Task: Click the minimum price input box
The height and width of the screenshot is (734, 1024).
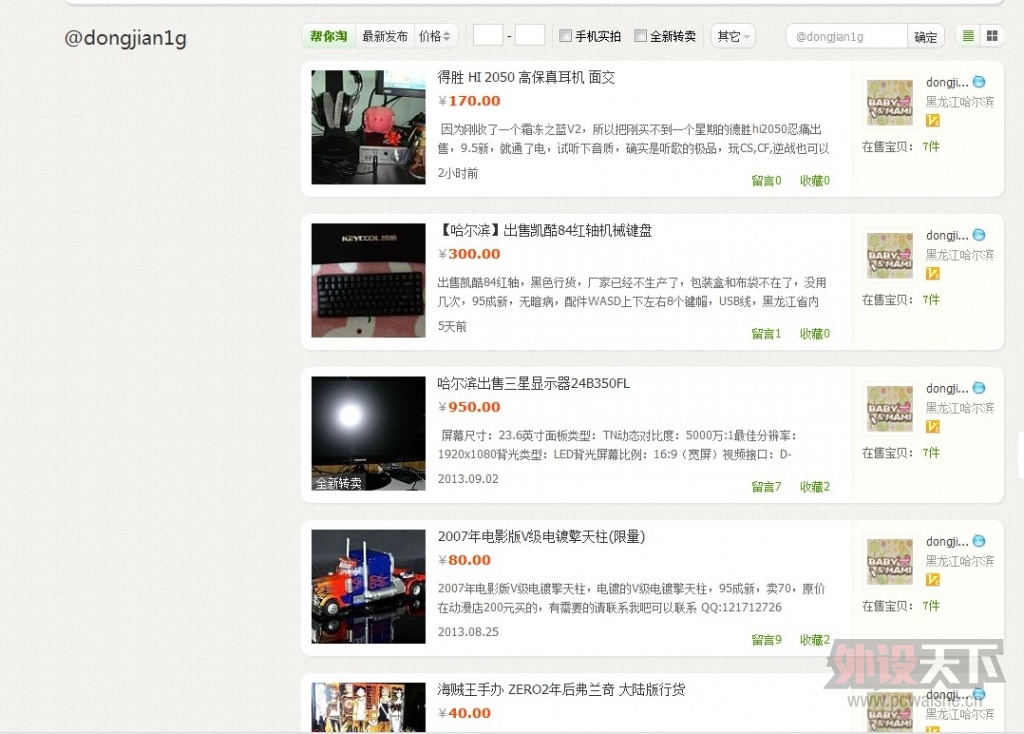Action: pos(488,35)
